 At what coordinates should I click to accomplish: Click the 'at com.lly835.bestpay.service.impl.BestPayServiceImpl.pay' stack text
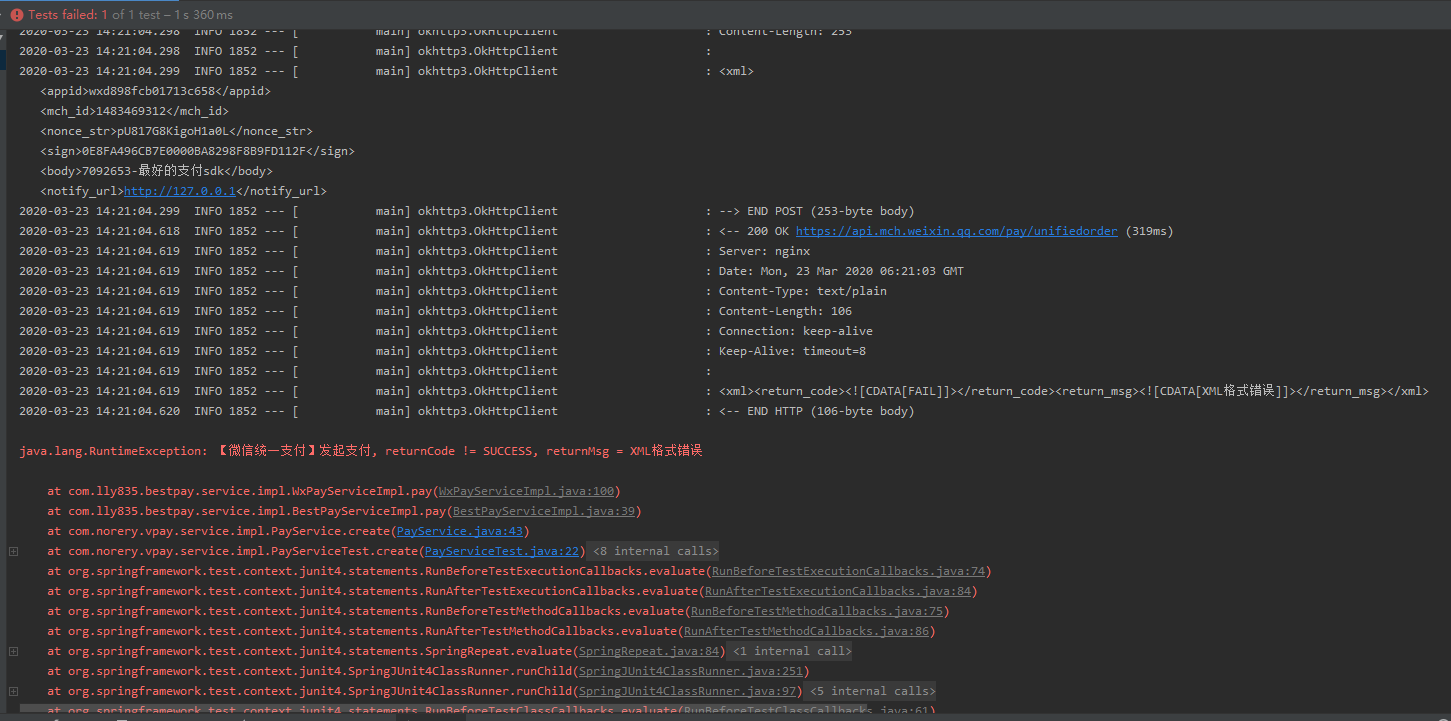coord(247,511)
